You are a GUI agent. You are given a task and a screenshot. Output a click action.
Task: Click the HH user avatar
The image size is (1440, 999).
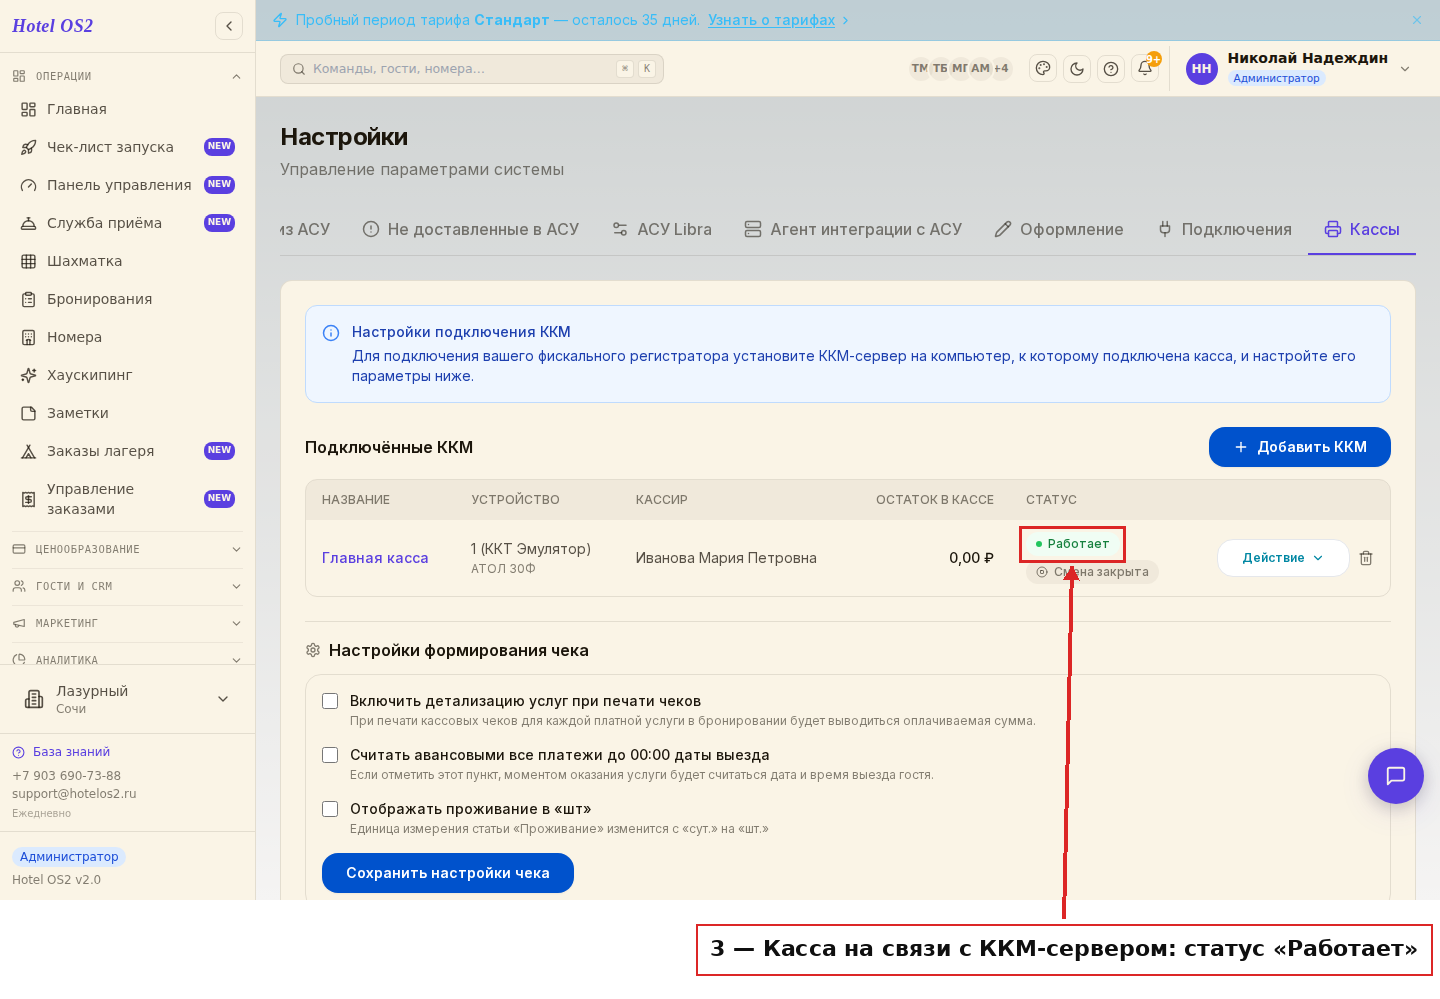[1202, 69]
